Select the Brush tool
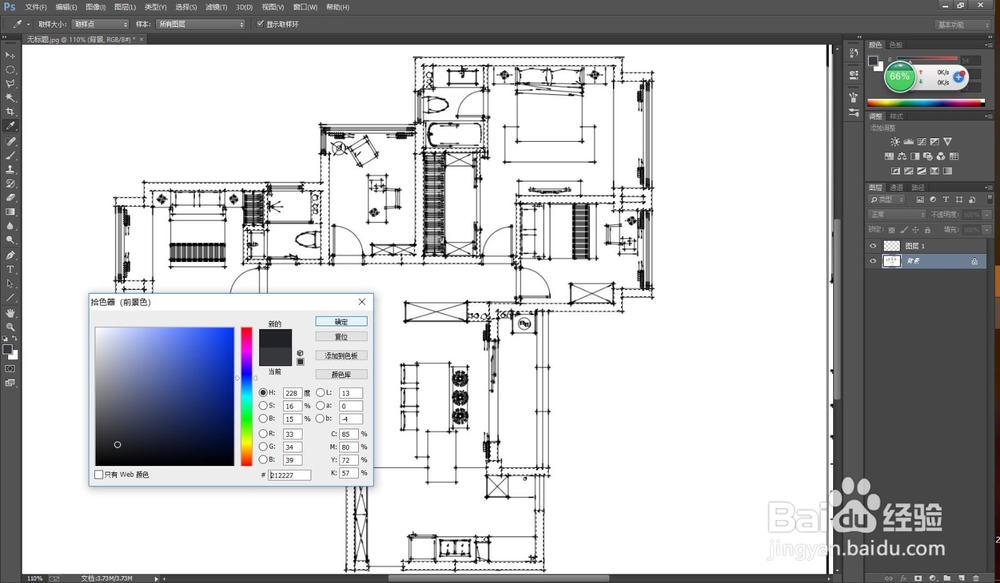The height and width of the screenshot is (583, 1000). tap(10, 155)
